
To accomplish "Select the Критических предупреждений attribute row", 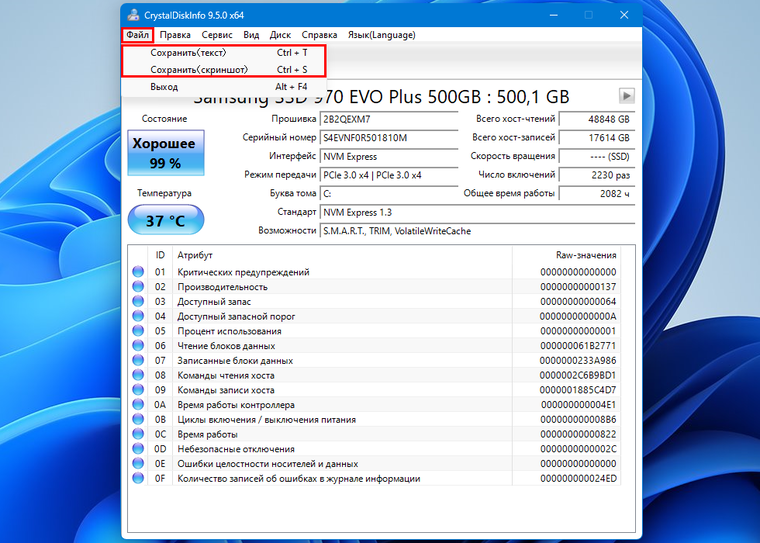I will [375, 272].
